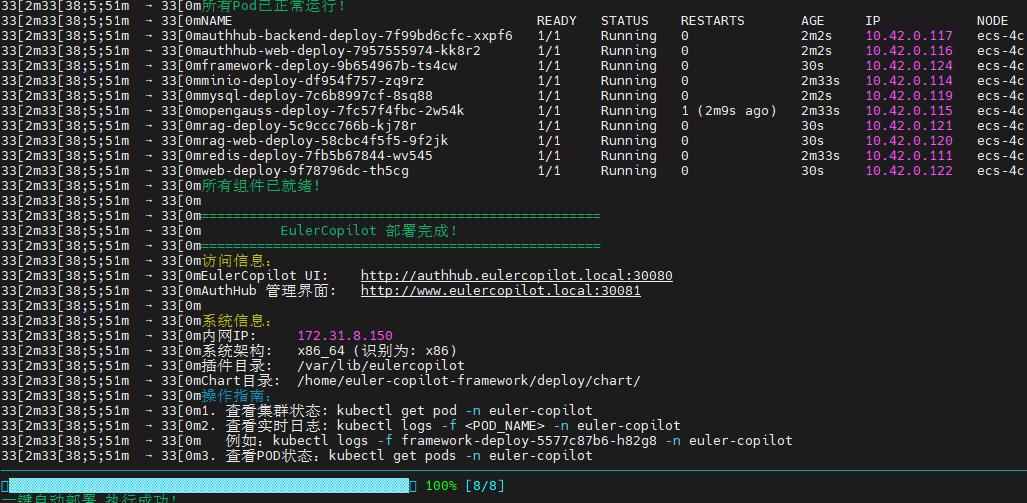Click command 'kubectl get pod -n euler-copilot'
This screenshot has width=1027, height=503.
pyautogui.click(x=464, y=411)
